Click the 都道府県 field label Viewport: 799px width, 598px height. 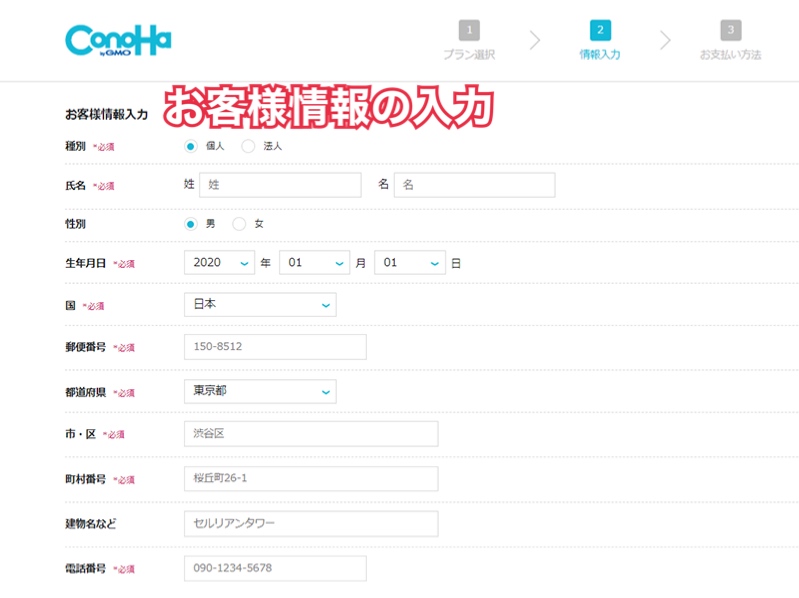[86, 392]
